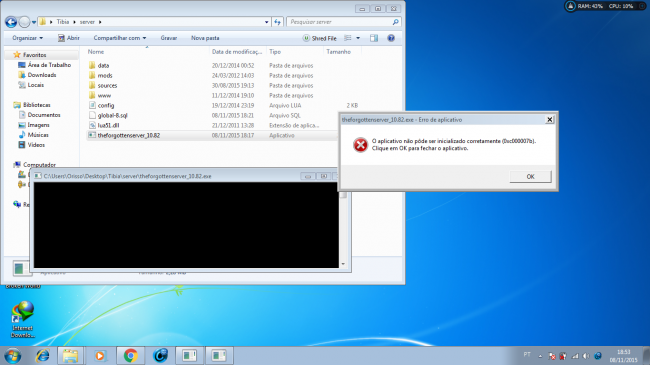Open Explorer help icon

click(391, 38)
